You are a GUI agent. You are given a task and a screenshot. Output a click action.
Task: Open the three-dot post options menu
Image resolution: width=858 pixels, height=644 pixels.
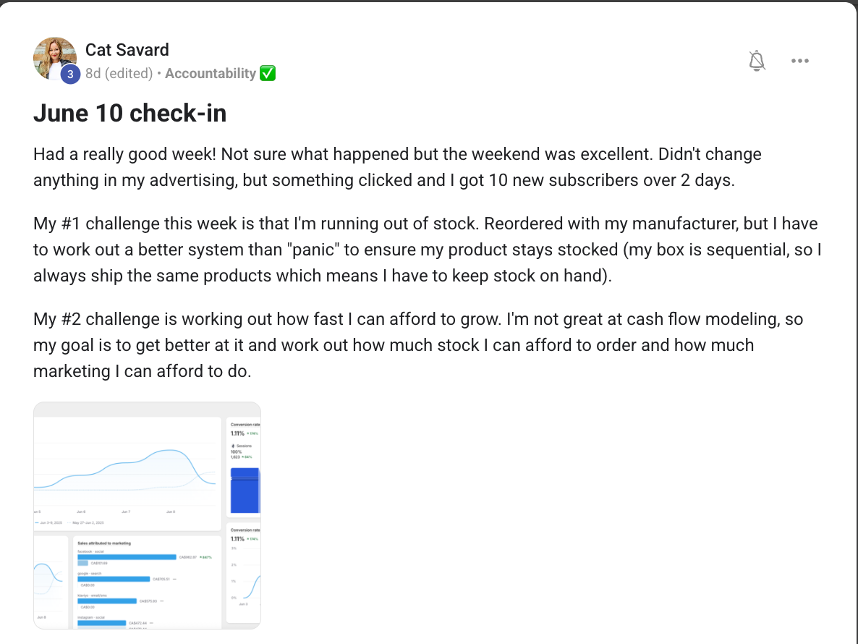point(800,61)
